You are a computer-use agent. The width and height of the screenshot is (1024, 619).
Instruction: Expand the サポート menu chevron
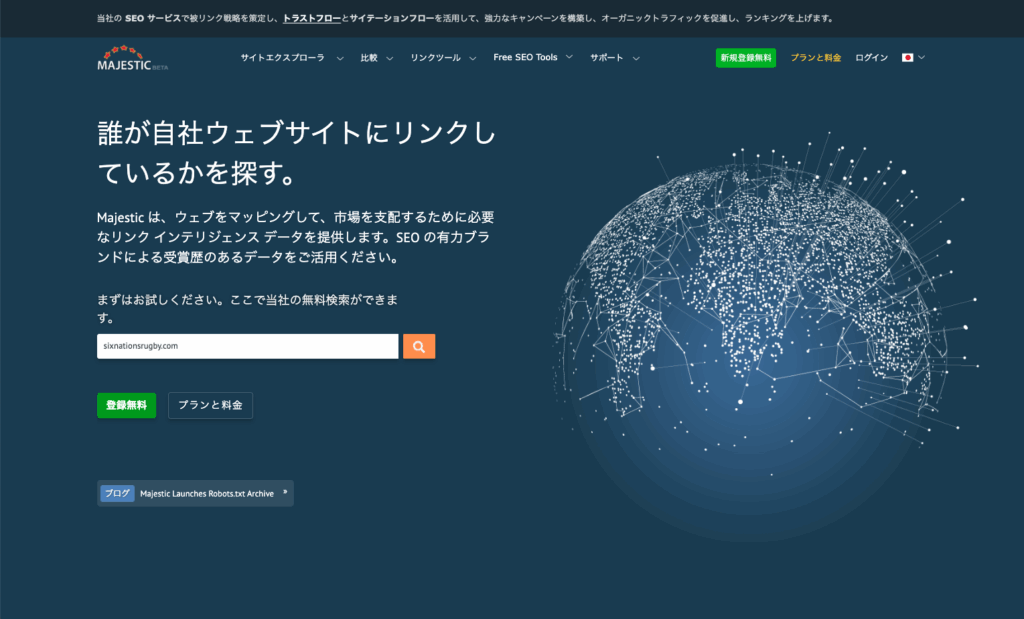(636, 58)
